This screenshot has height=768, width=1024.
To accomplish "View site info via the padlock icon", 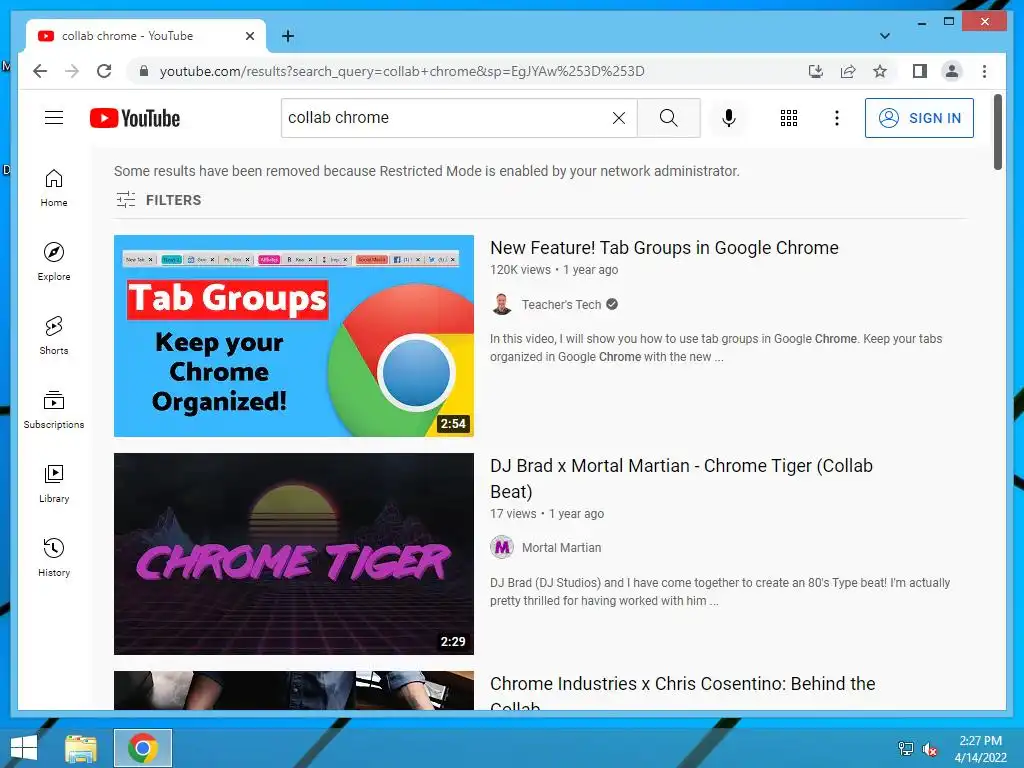I will pyautogui.click(x=144, y=71).
